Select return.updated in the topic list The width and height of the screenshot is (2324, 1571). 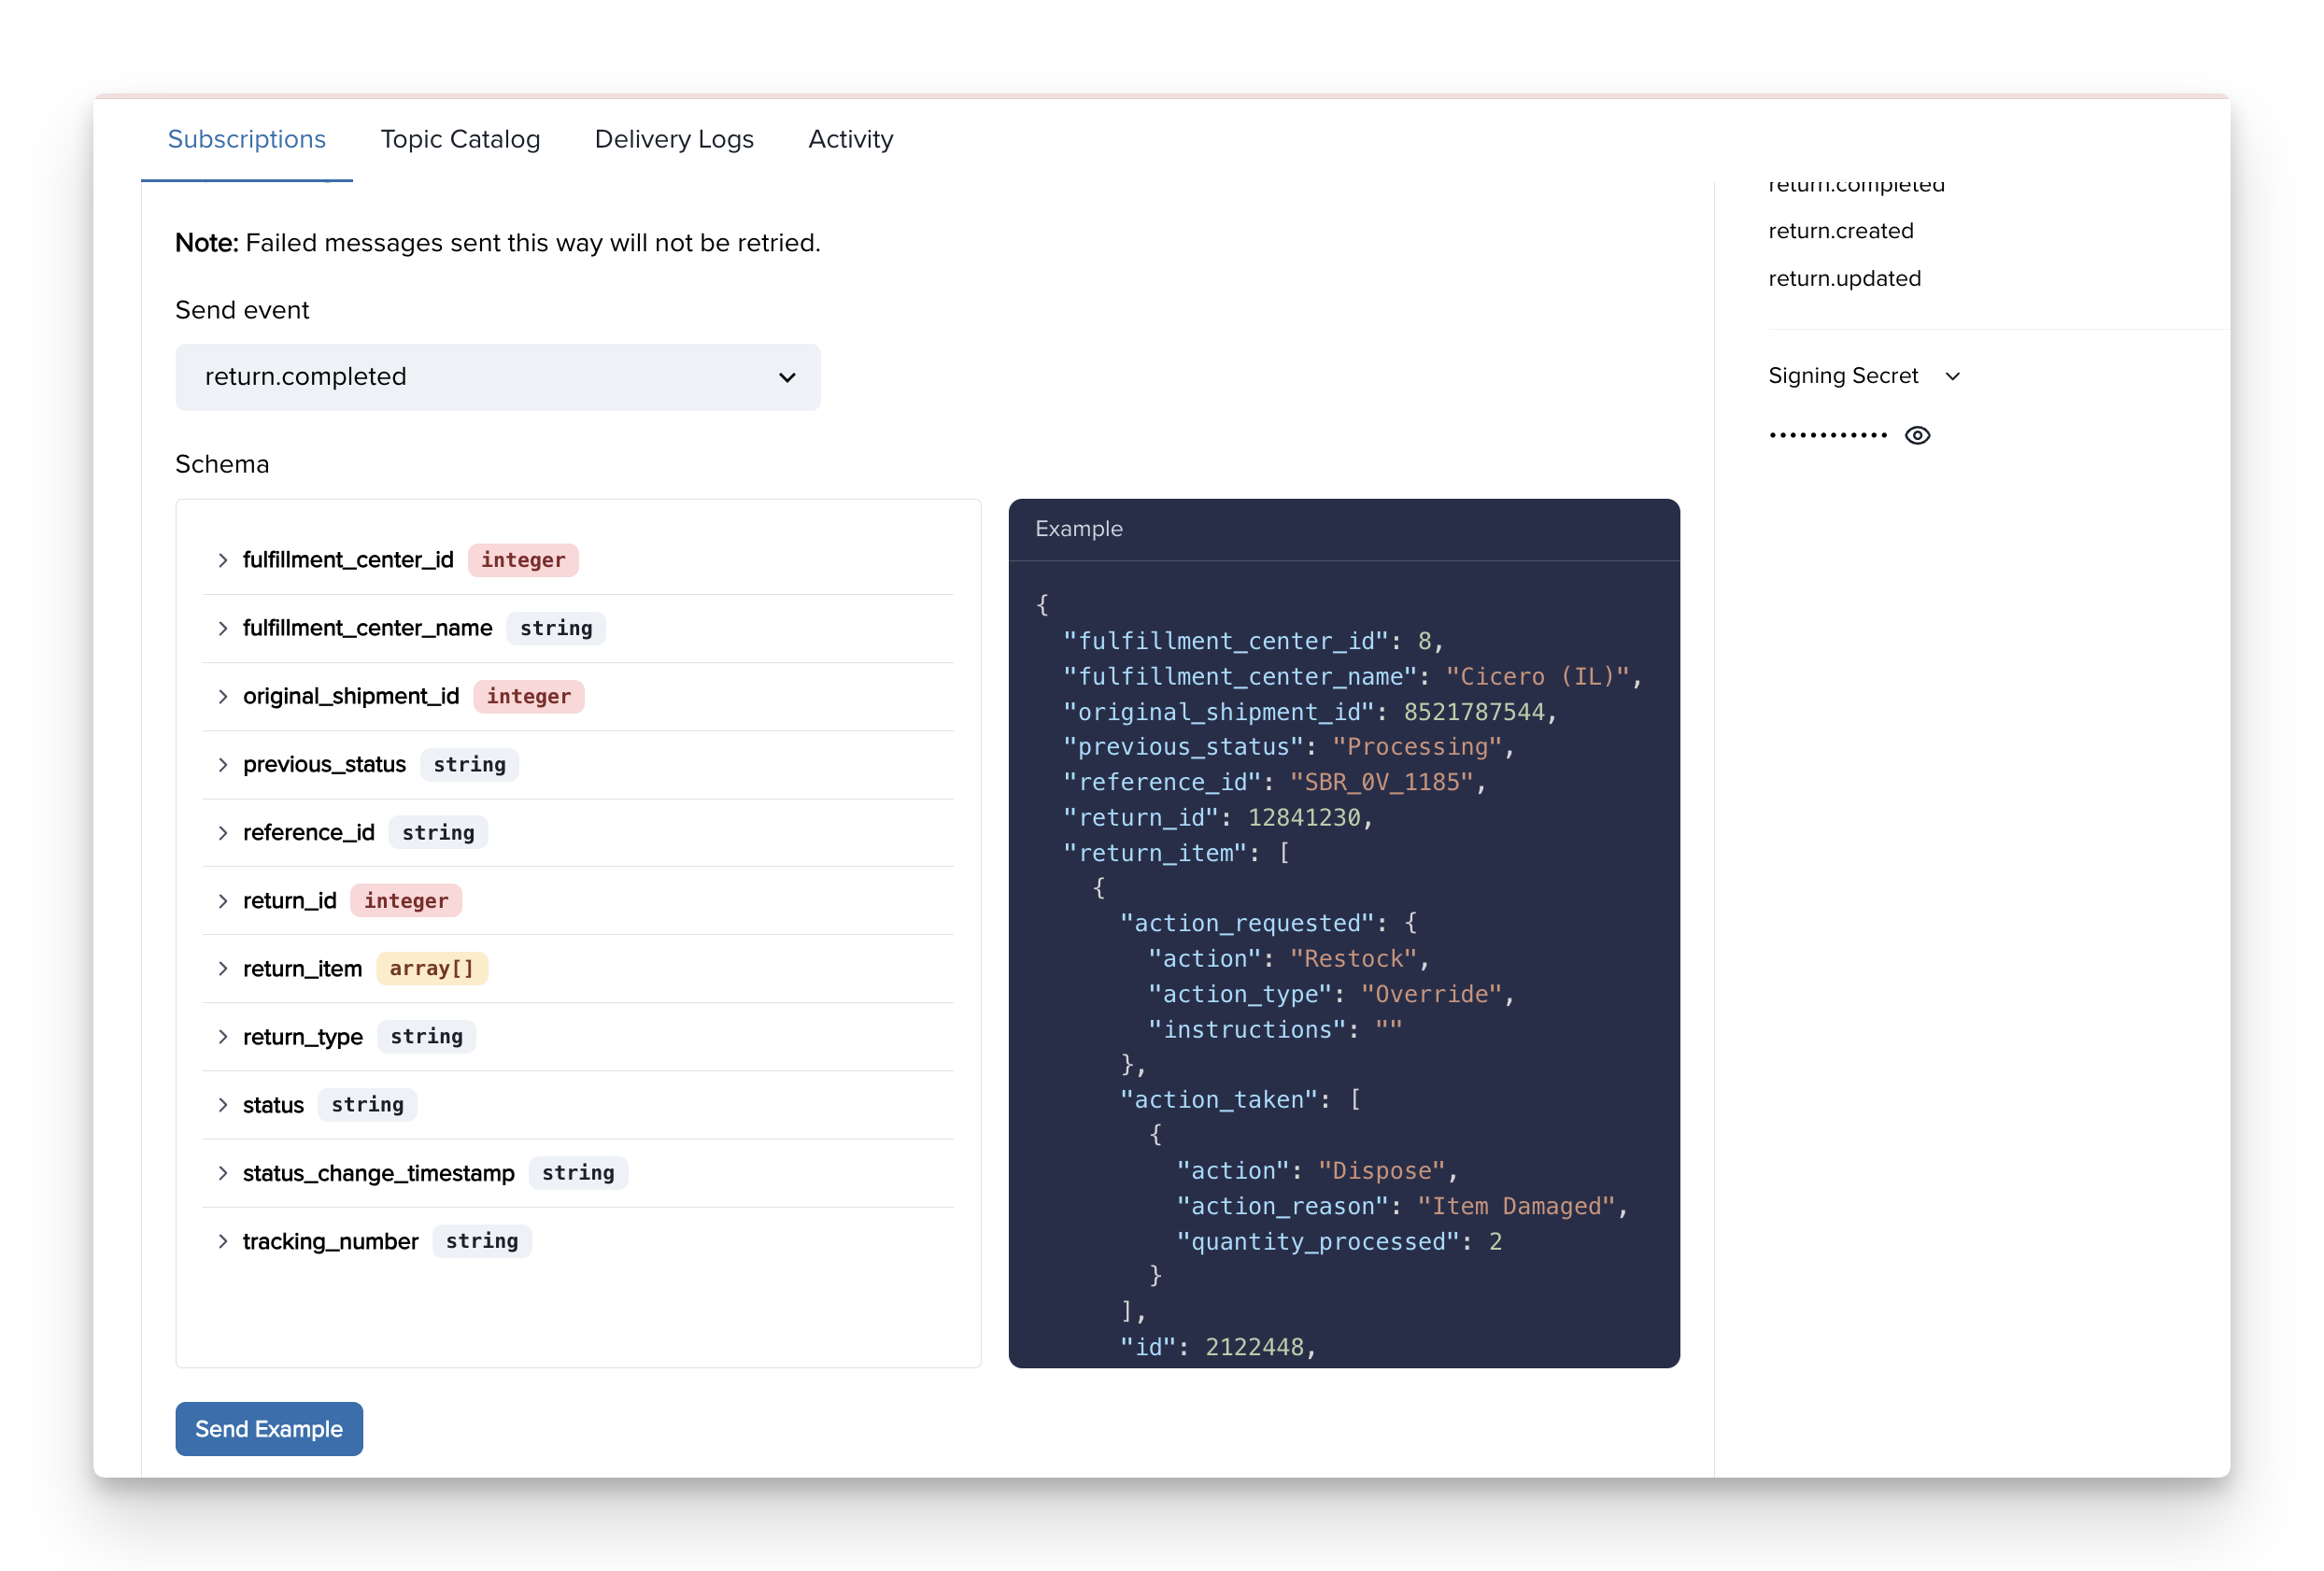click(1844, 278)
